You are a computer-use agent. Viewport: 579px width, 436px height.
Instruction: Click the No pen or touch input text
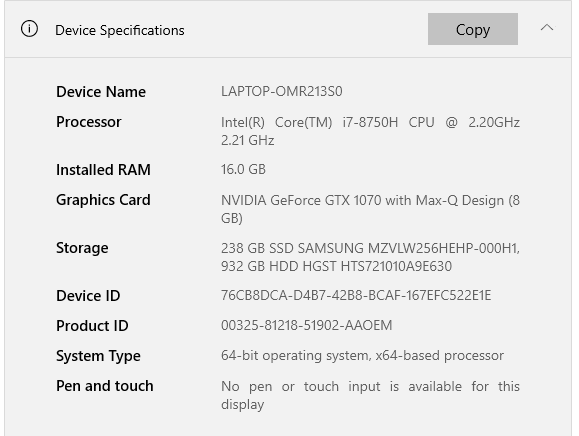pyautogui.click(x=370, y=395)
